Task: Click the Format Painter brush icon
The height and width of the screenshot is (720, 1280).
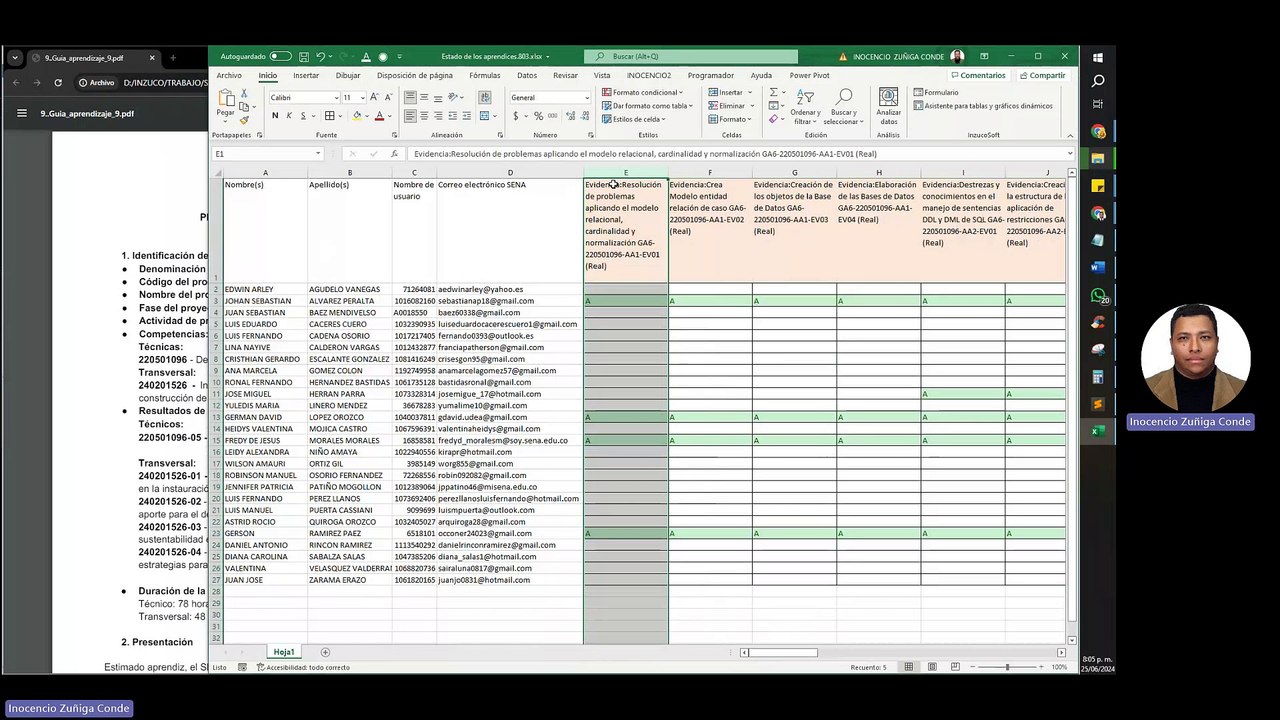Action: click(244, 121)
